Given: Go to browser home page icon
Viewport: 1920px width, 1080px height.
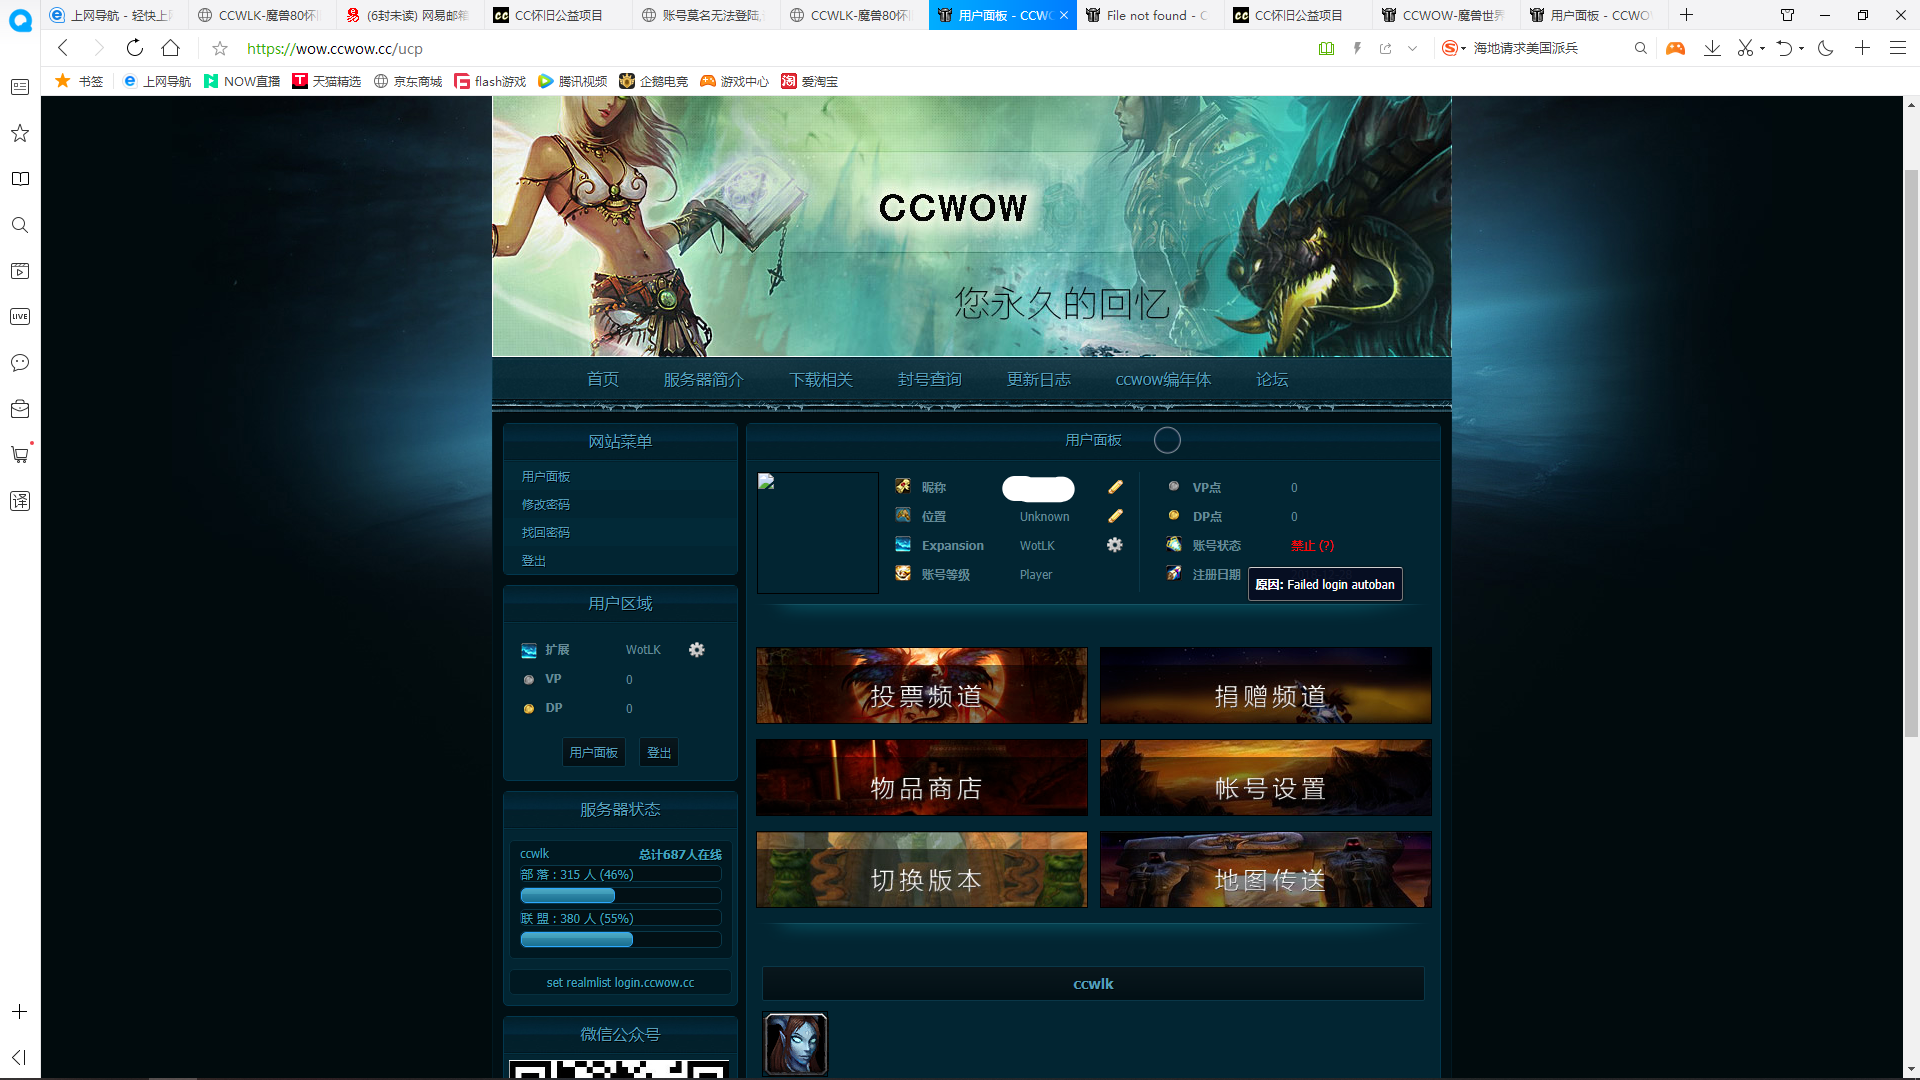Looking at the screenshot, I should coord(171,48).
